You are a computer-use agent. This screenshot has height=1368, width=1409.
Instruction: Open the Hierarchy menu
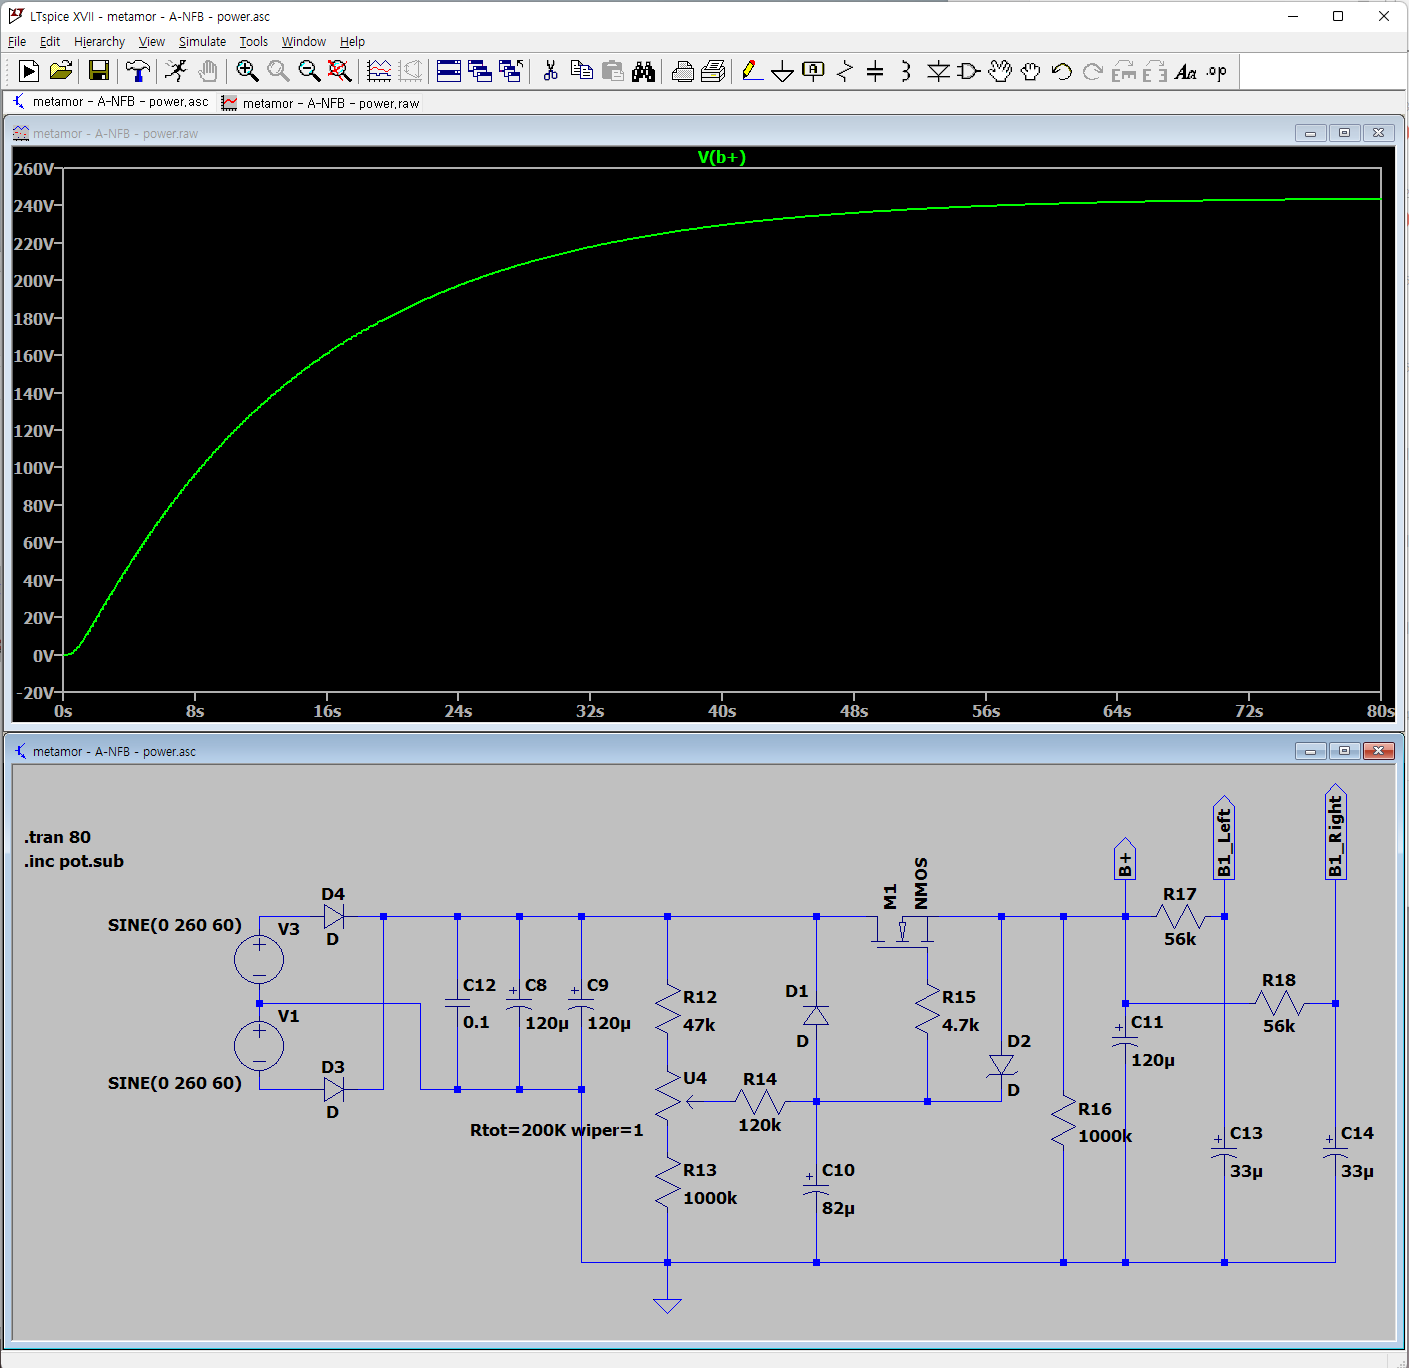pyautogui.click(x=99, y=42)
